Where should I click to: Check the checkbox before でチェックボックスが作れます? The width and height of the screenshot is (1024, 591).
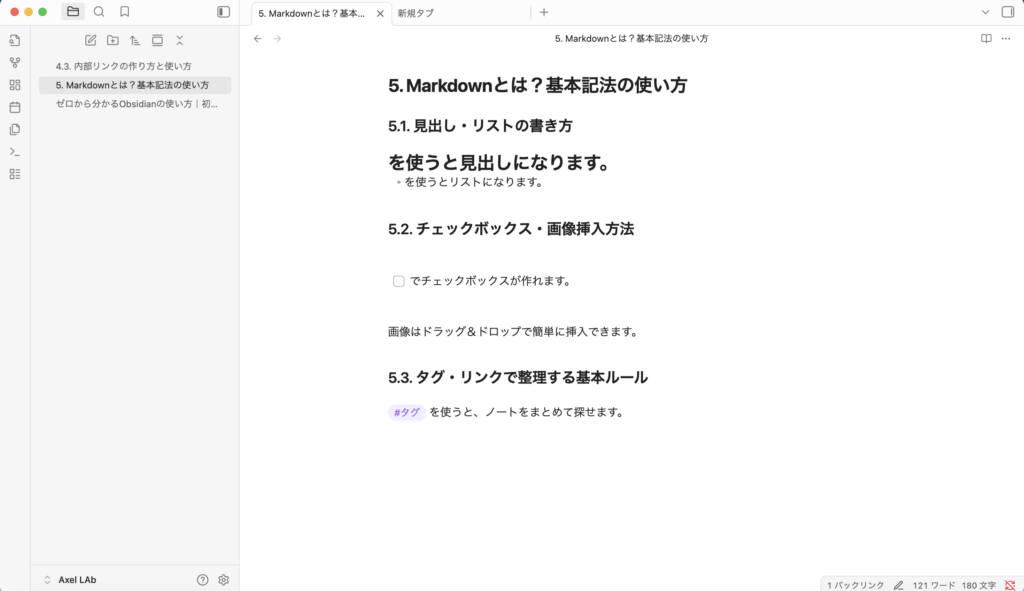click(x=399, y=281)
